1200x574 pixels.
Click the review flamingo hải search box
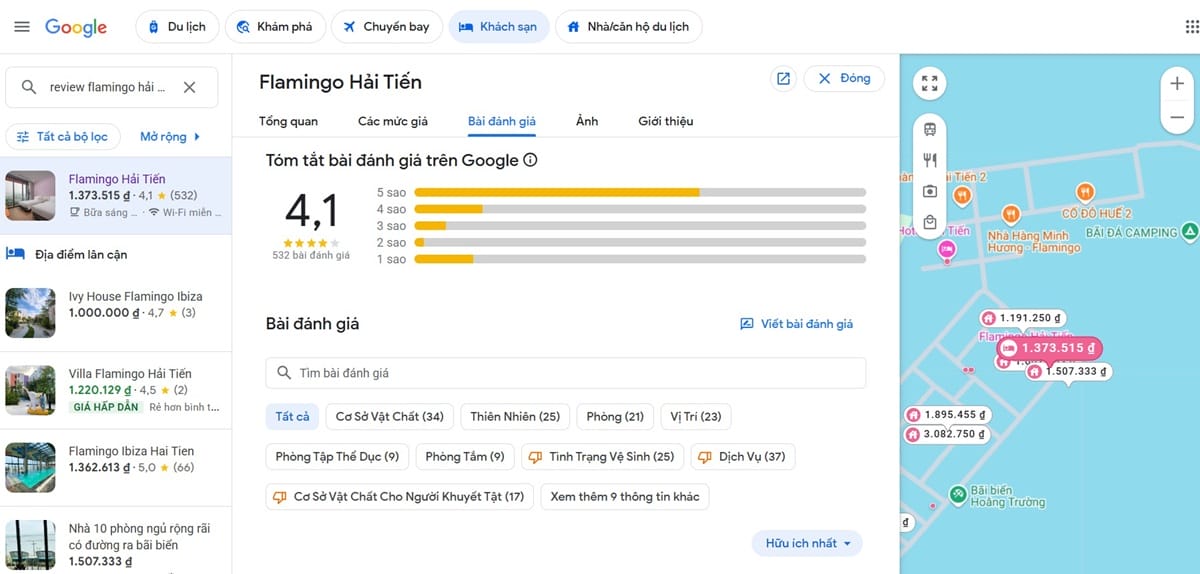coord(110,87)
